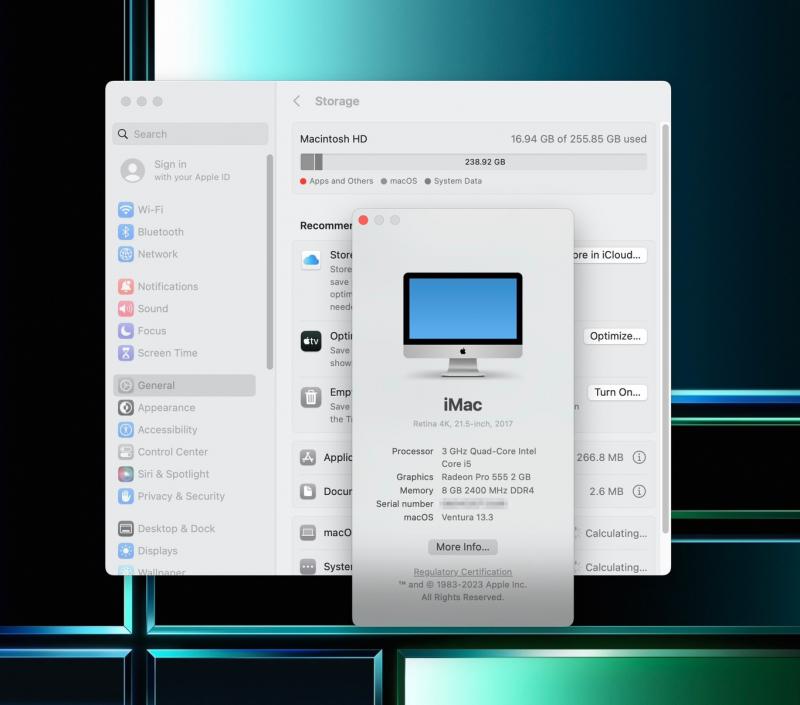Image resolution: width=800 pixels, height=705 pixels.
Task: Select Control Center sidebar item
Action: point(163,452)
